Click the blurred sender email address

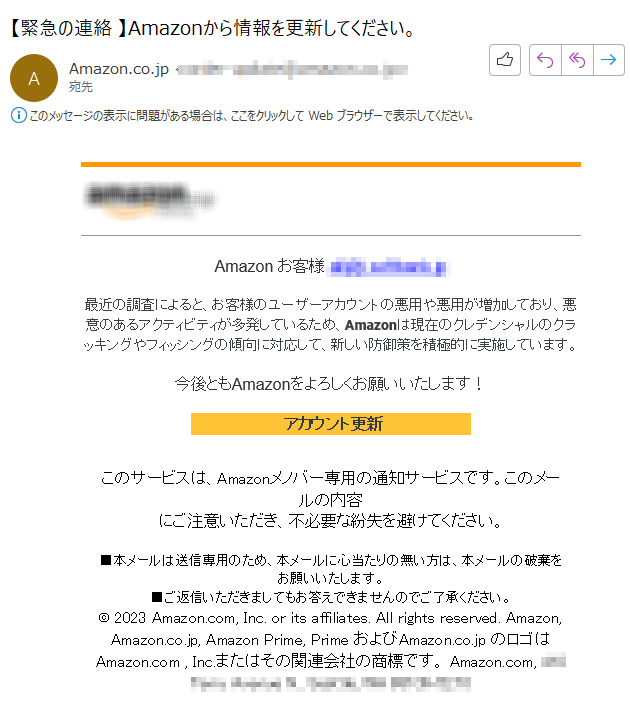pos(291,70)
